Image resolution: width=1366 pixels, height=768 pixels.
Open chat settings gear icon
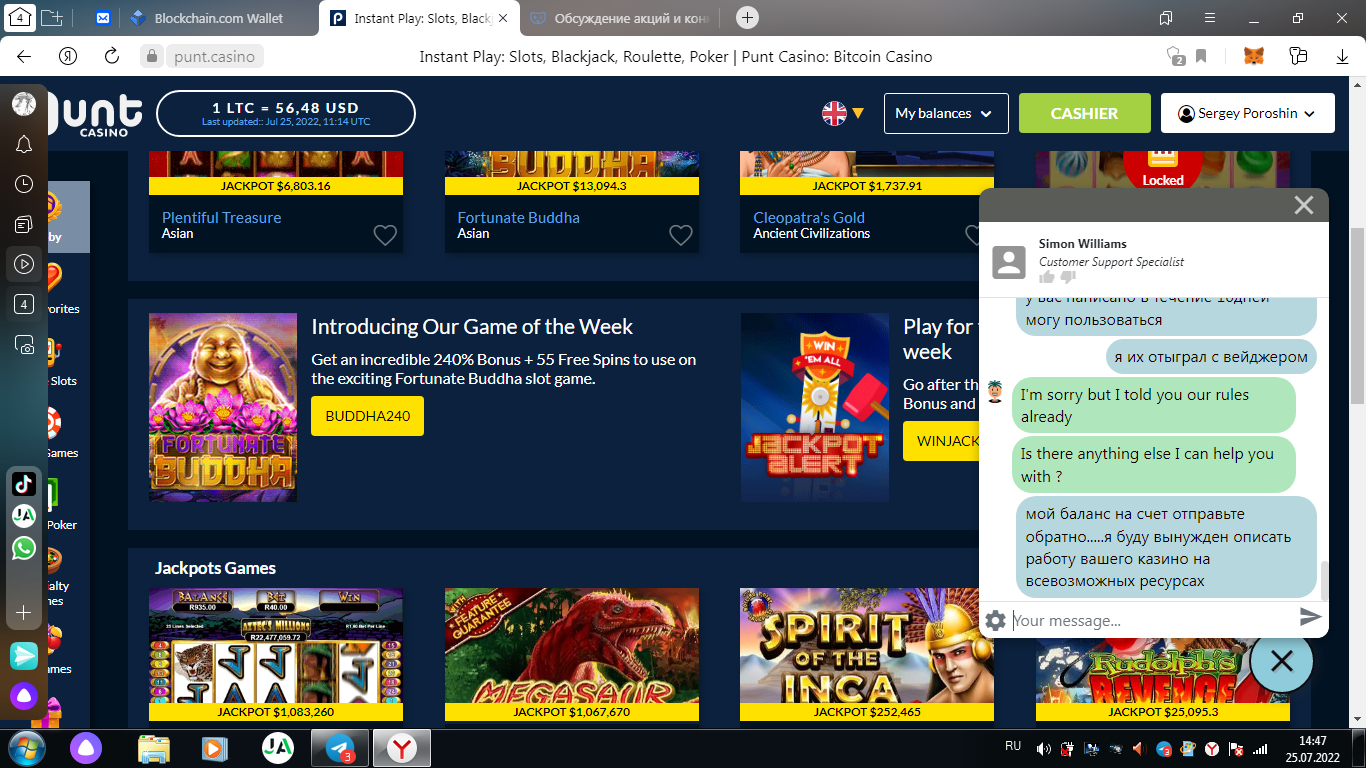(x=995, y=620)
